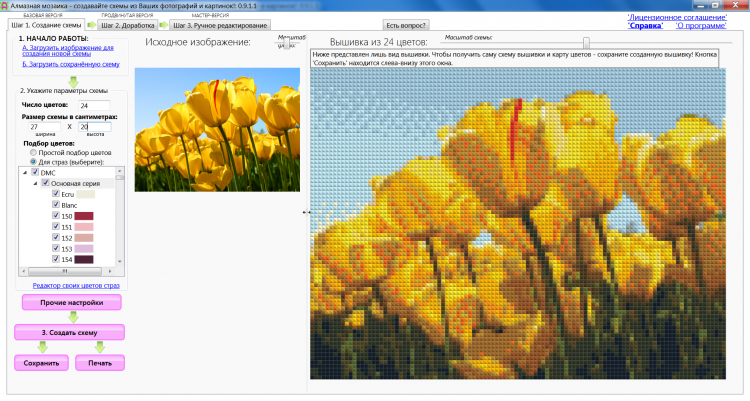Uncheck the color 154 checkbox
The image size is (750, 401).
pos(56,259)
